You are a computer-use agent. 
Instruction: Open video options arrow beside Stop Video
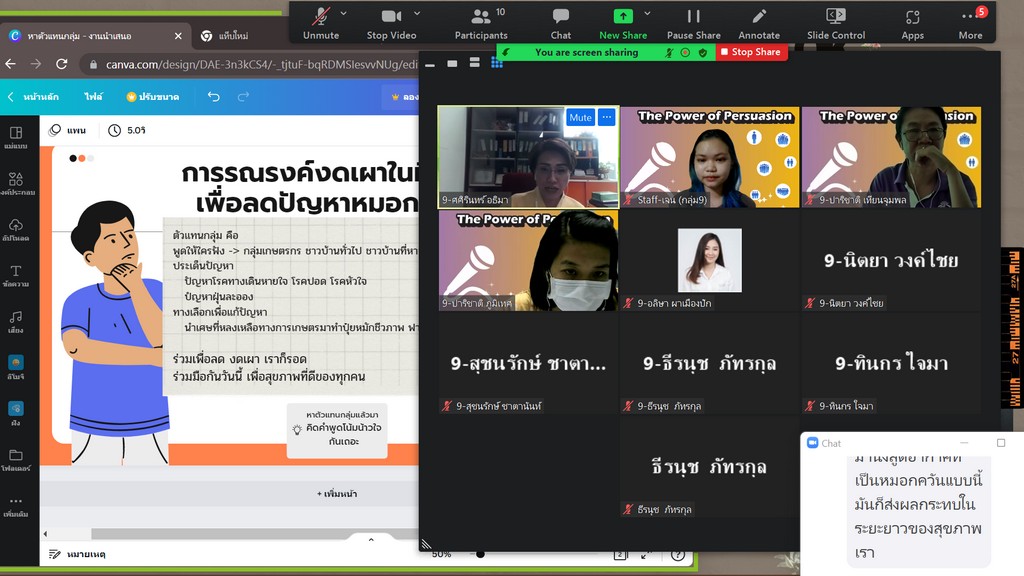pos(417,13)
